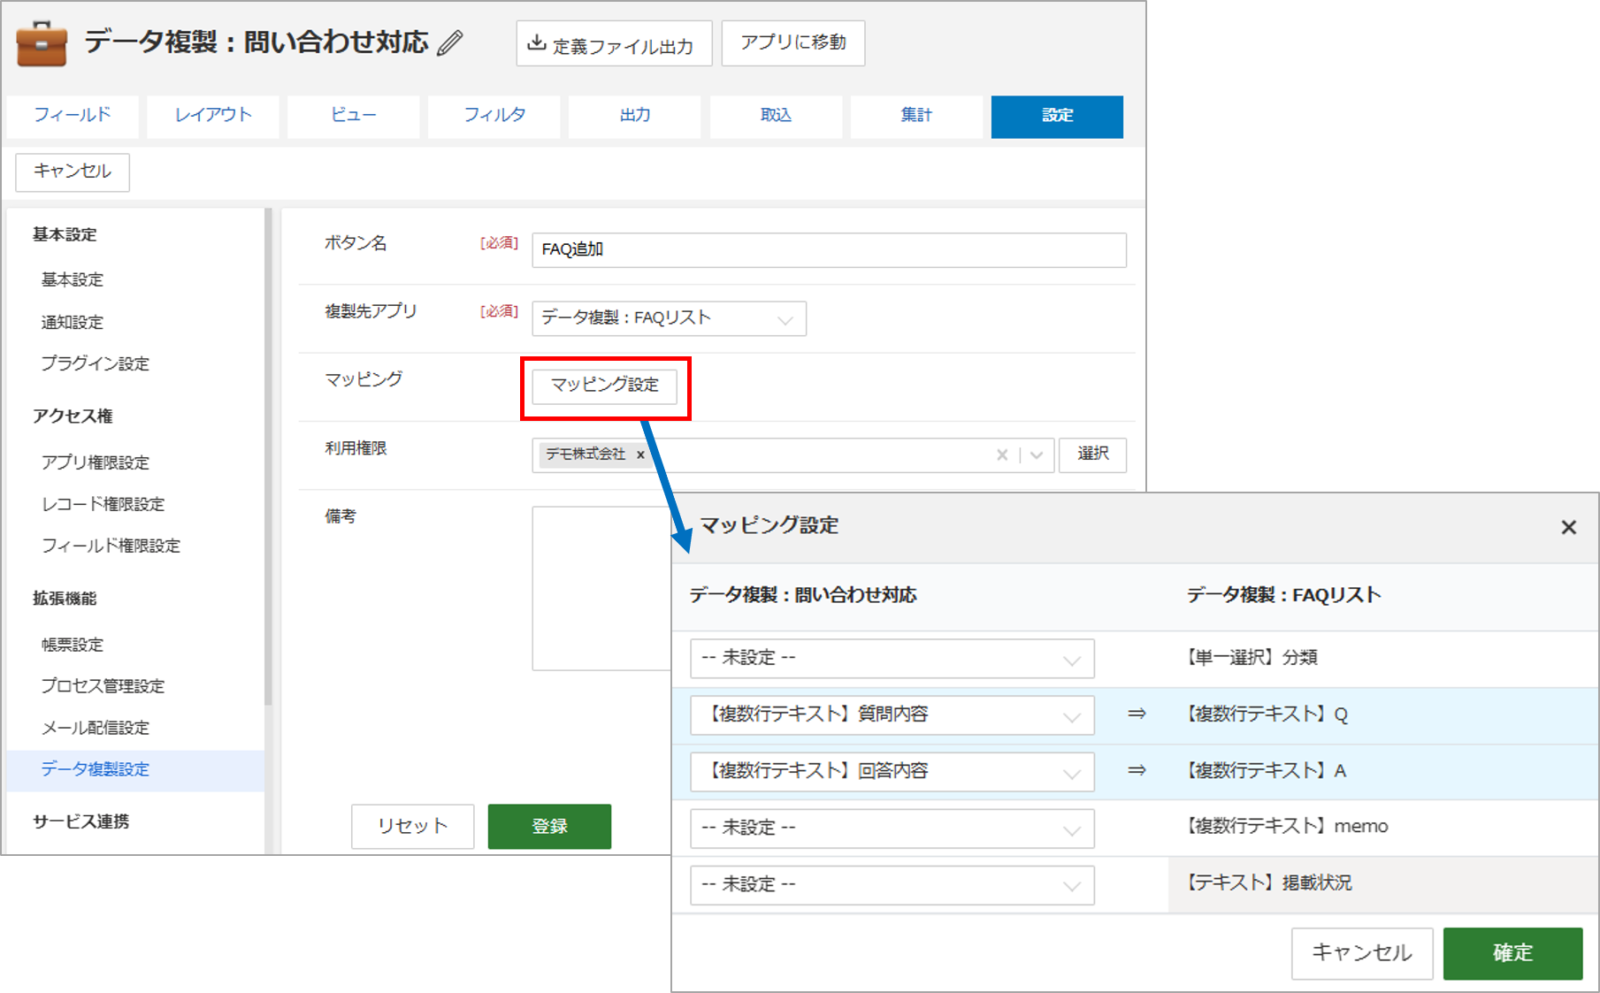Click the 備考 text area
Image resolution: width=1600 pixels, height=993 pixels.
pyautogui.click(x=602, y=588)
